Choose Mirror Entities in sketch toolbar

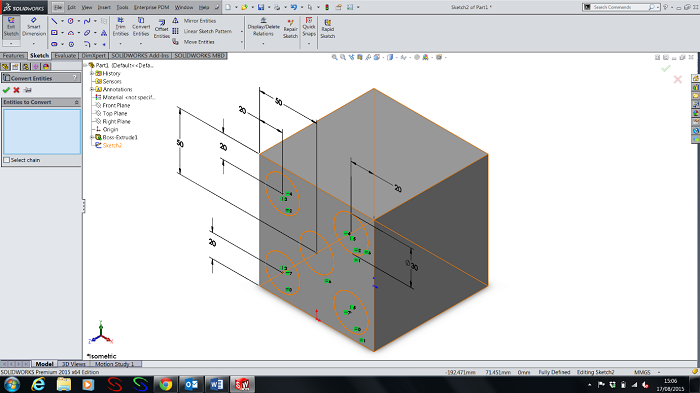(194, 21)
